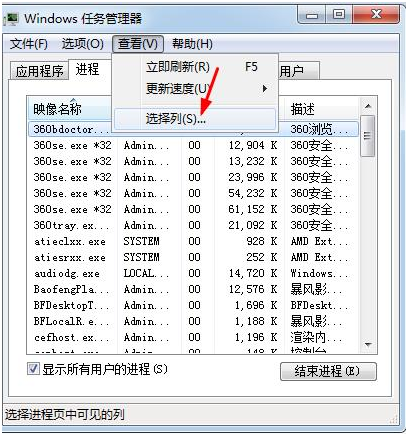This screenshot has width=408, height=436.
Task: Select the 进程 tab
Action: [x=87, y=69]
